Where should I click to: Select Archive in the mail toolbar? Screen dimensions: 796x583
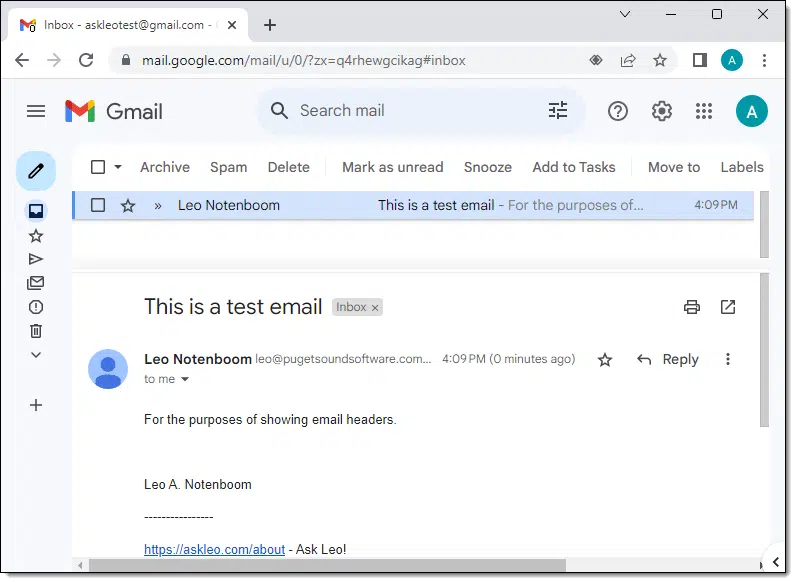pos(165,168)
